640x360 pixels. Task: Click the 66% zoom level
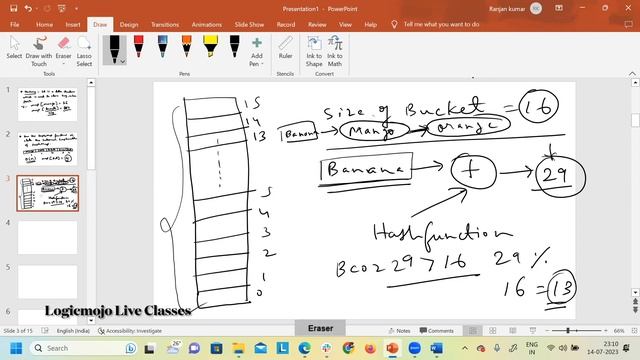tap(619, 331)
